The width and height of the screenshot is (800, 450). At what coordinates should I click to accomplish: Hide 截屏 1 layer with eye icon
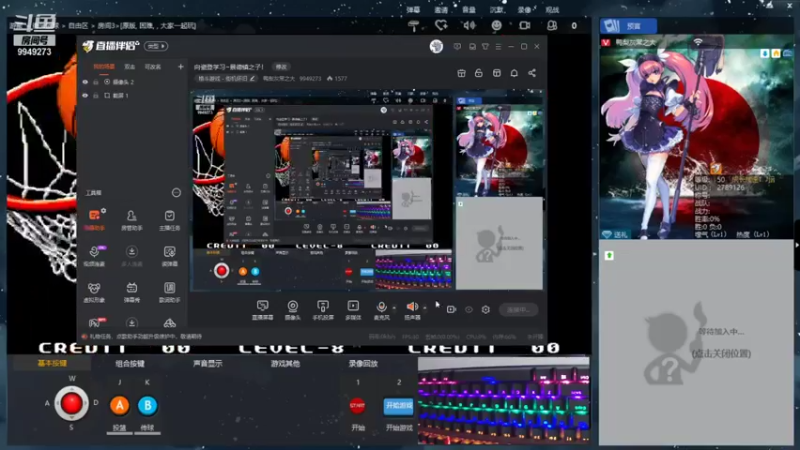85,95
